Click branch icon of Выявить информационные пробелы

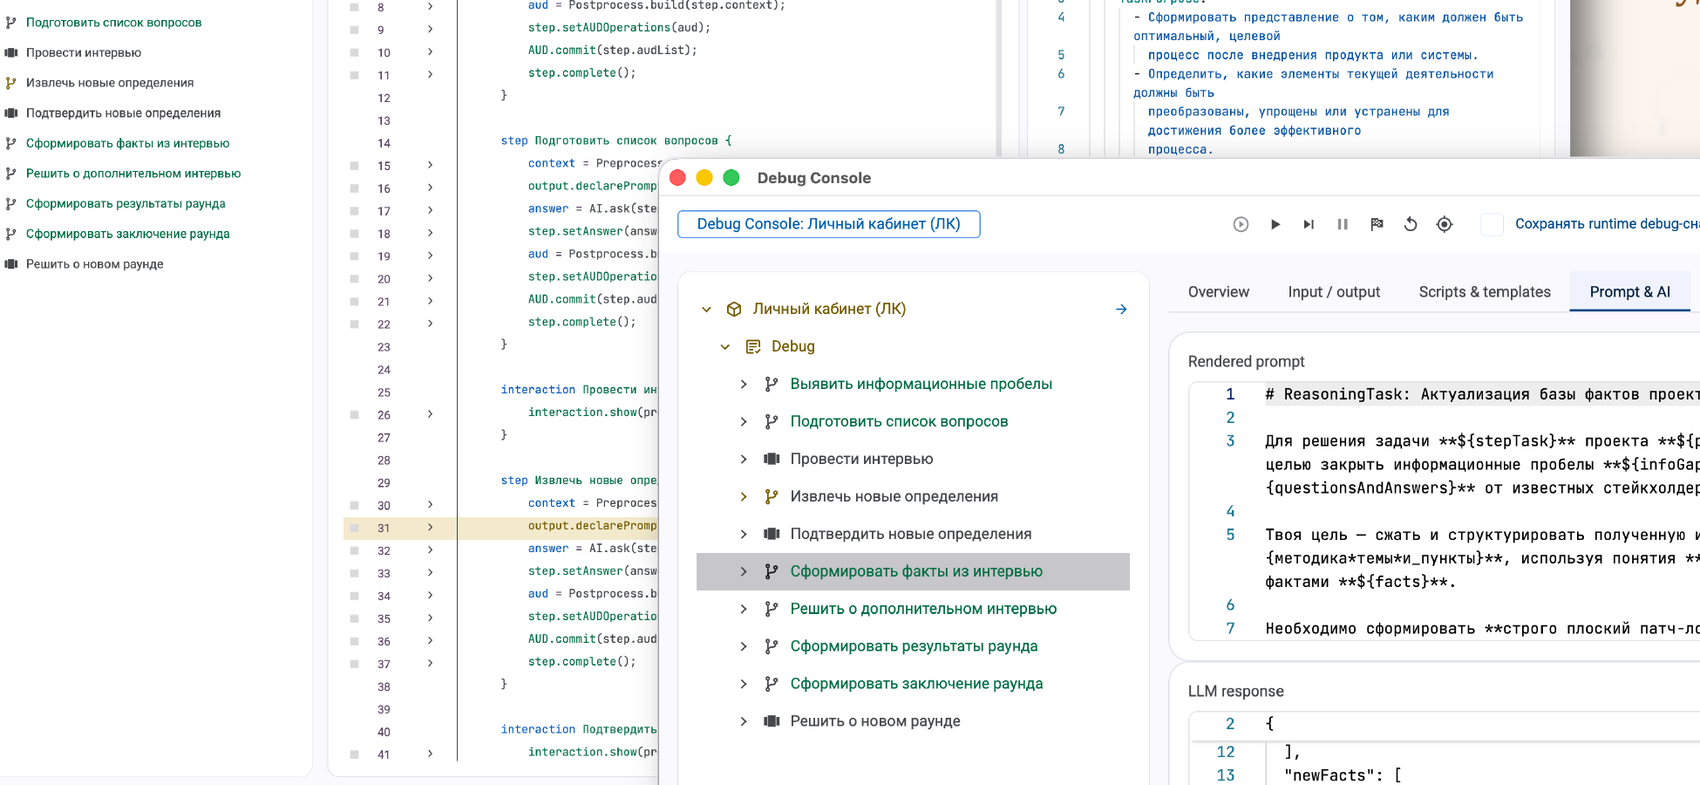tap(771, 384)
